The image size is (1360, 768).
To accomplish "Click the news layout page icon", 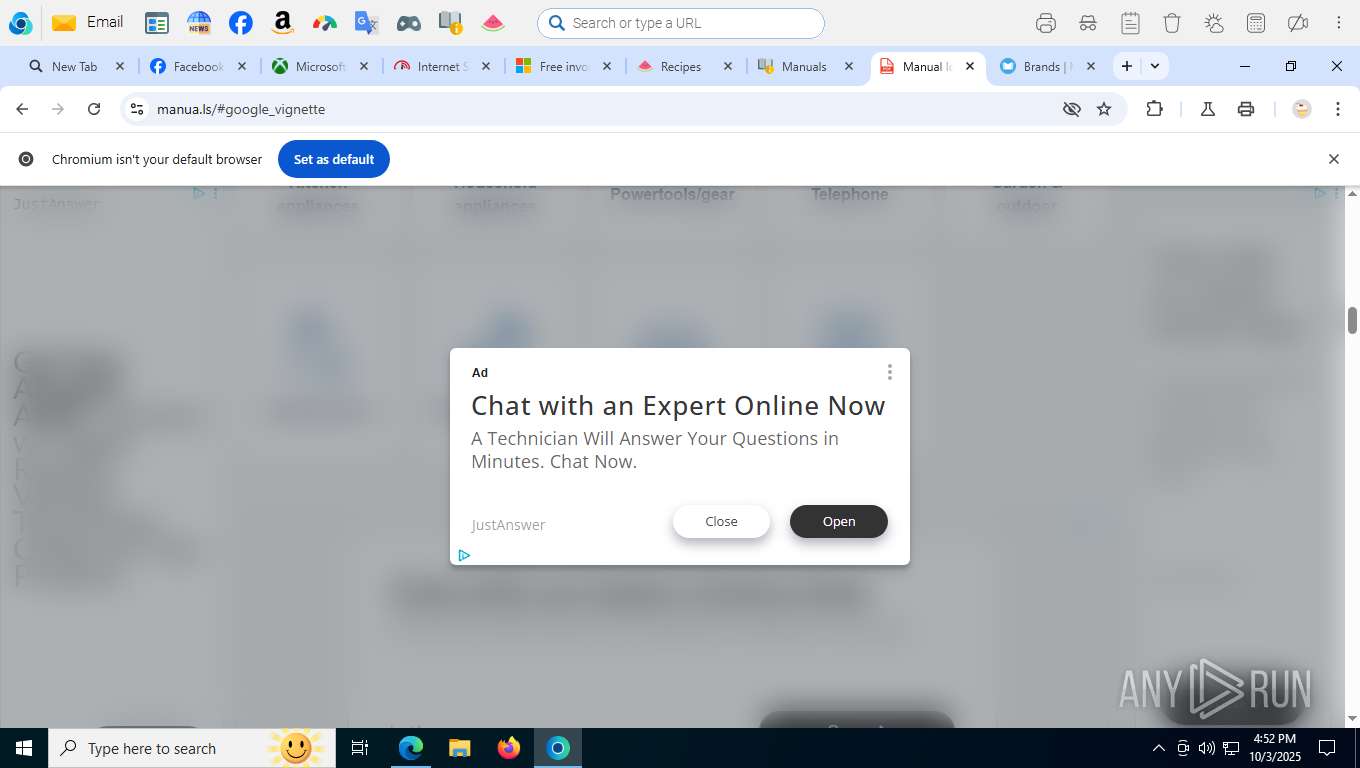I will click(157, 23).
